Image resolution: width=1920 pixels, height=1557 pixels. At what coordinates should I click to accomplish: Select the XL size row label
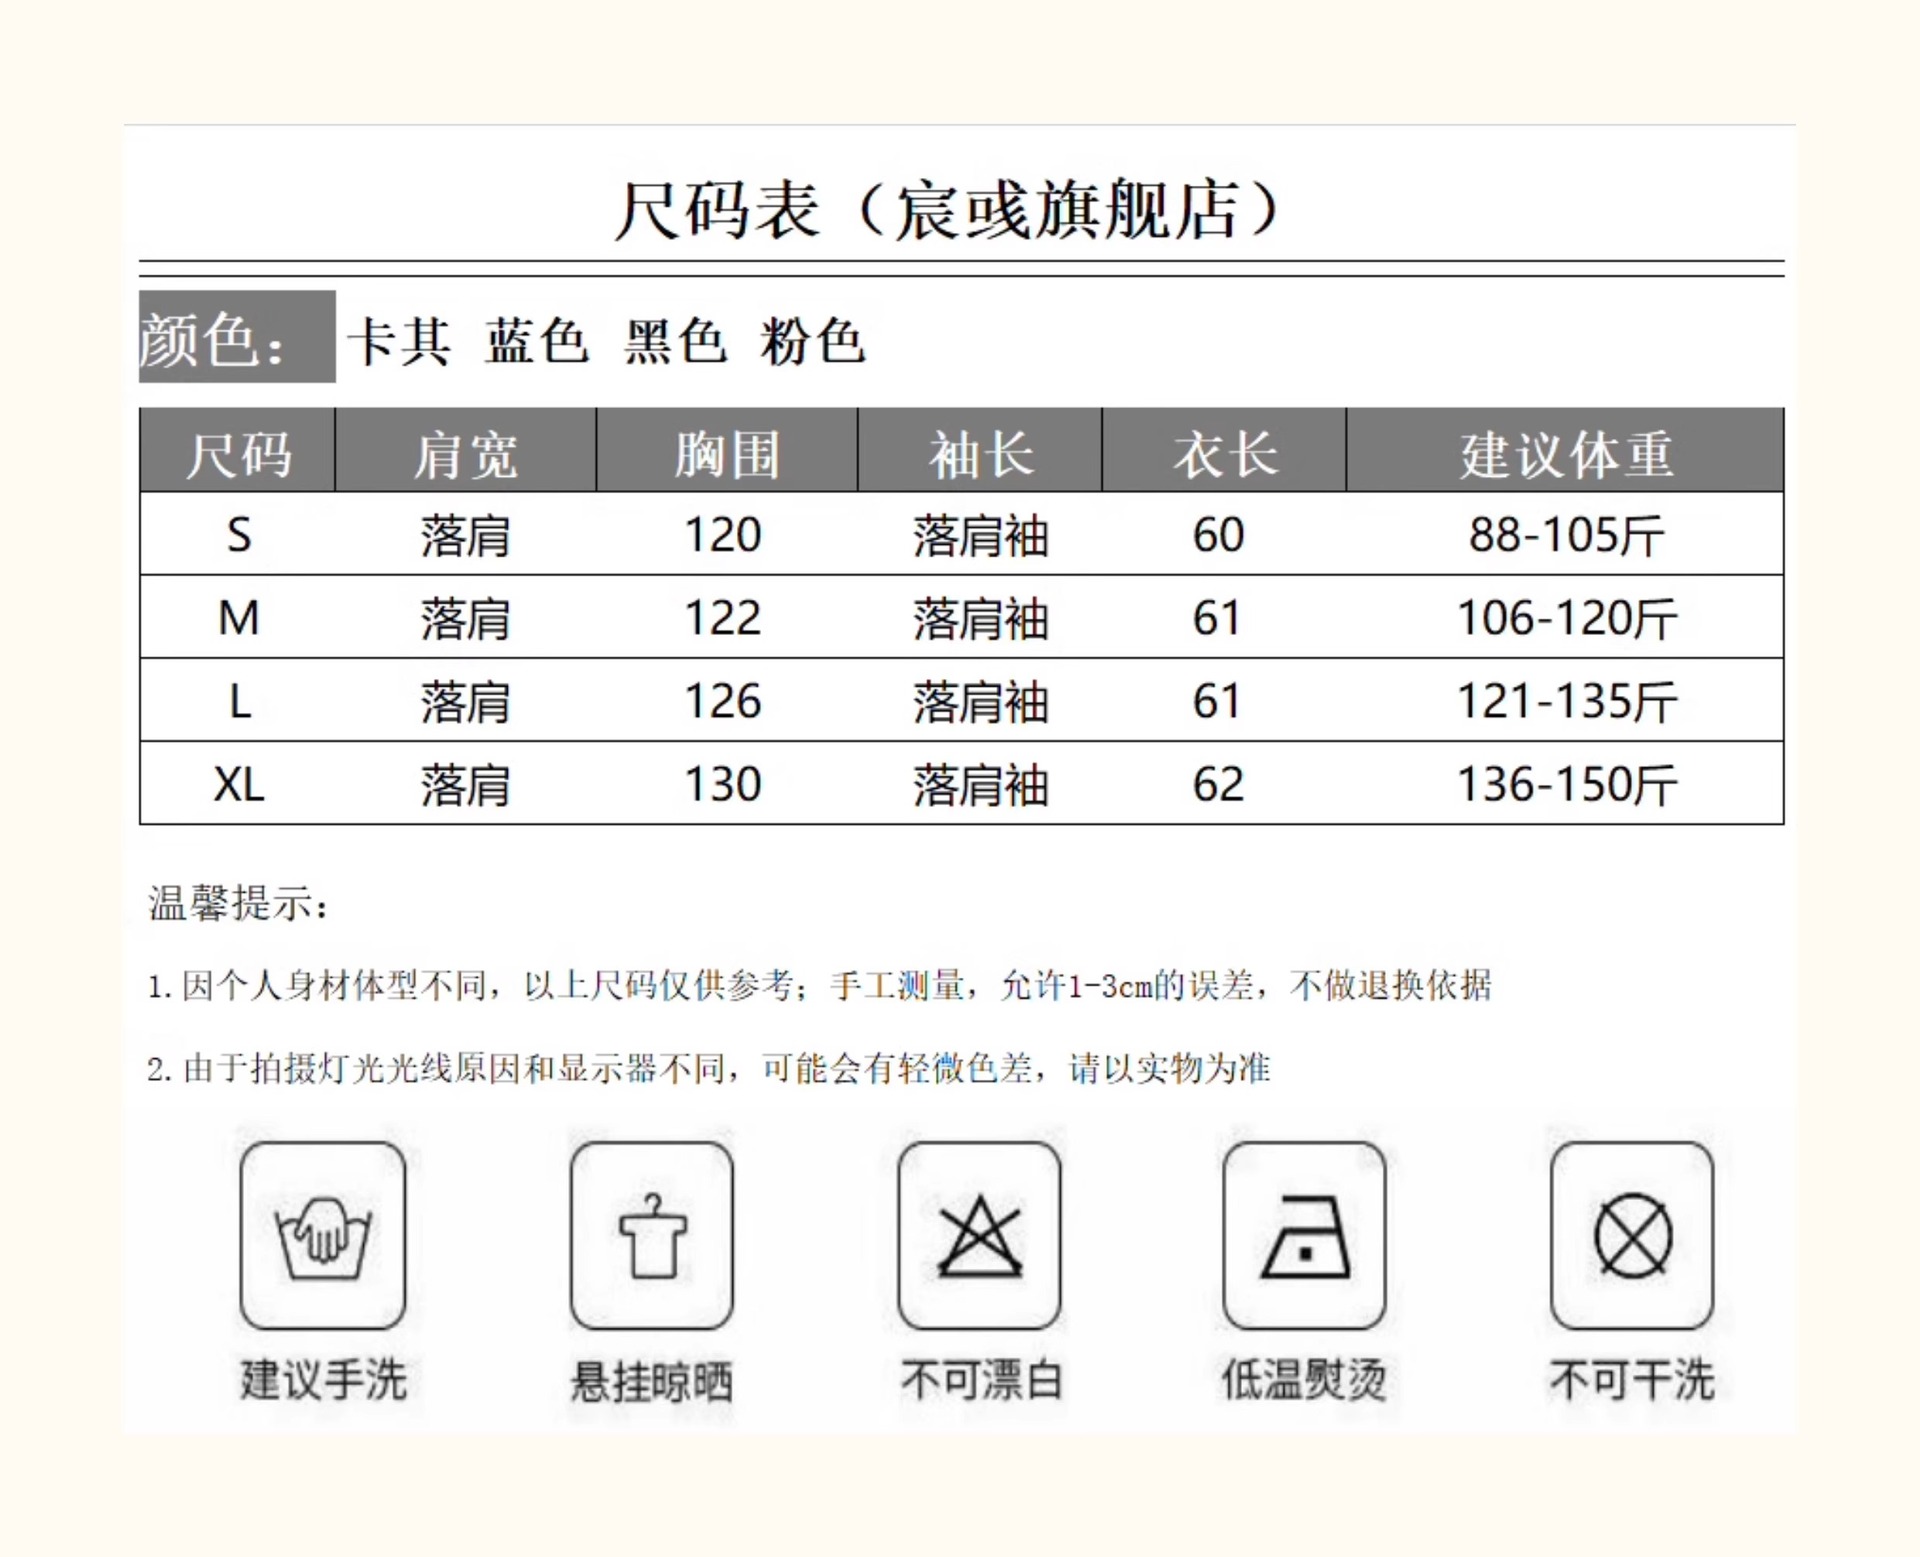coord(239,784)
